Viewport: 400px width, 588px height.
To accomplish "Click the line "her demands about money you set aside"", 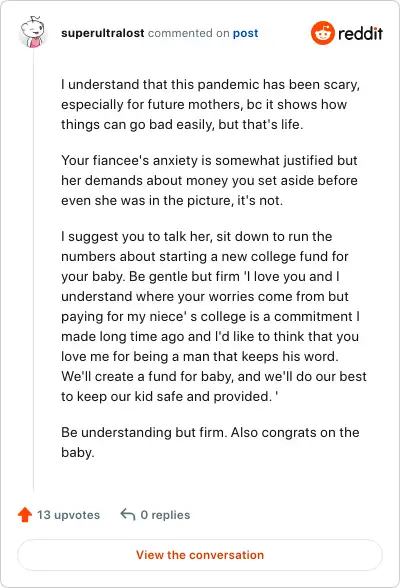I will pyautogui.click(x=209, y=180).
